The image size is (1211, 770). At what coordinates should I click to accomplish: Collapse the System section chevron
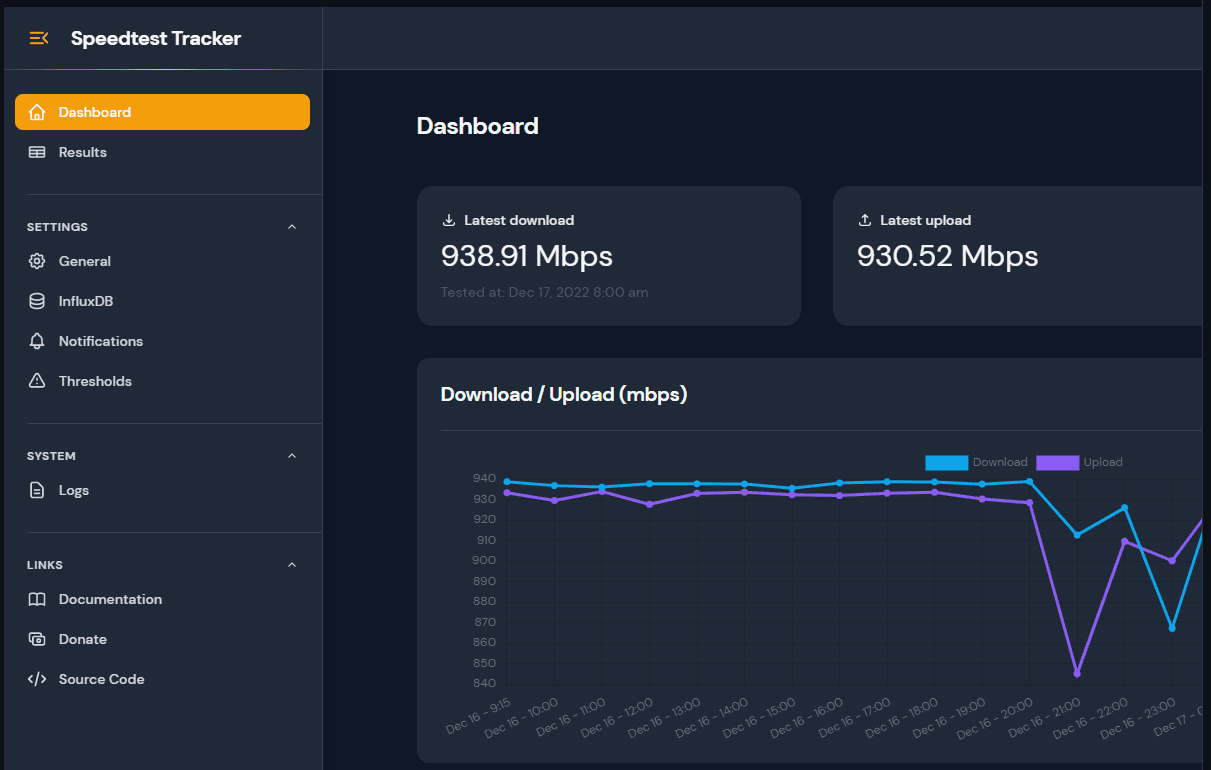click(x=292, y=456)
